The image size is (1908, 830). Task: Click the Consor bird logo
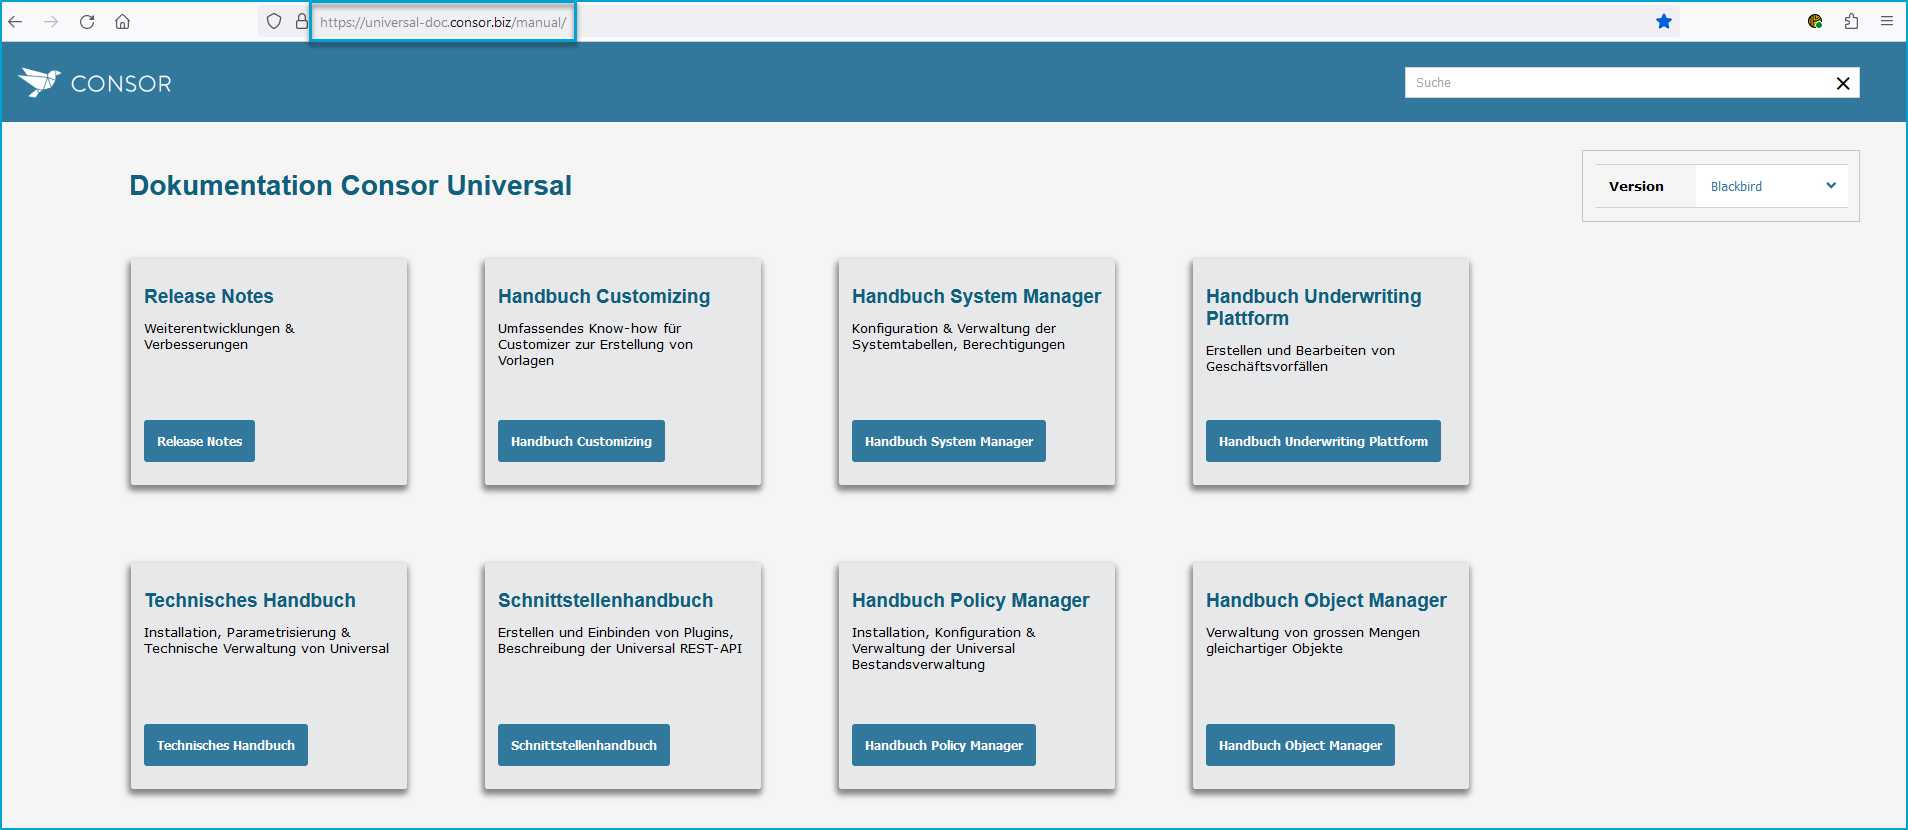click(x=40, y=82)
